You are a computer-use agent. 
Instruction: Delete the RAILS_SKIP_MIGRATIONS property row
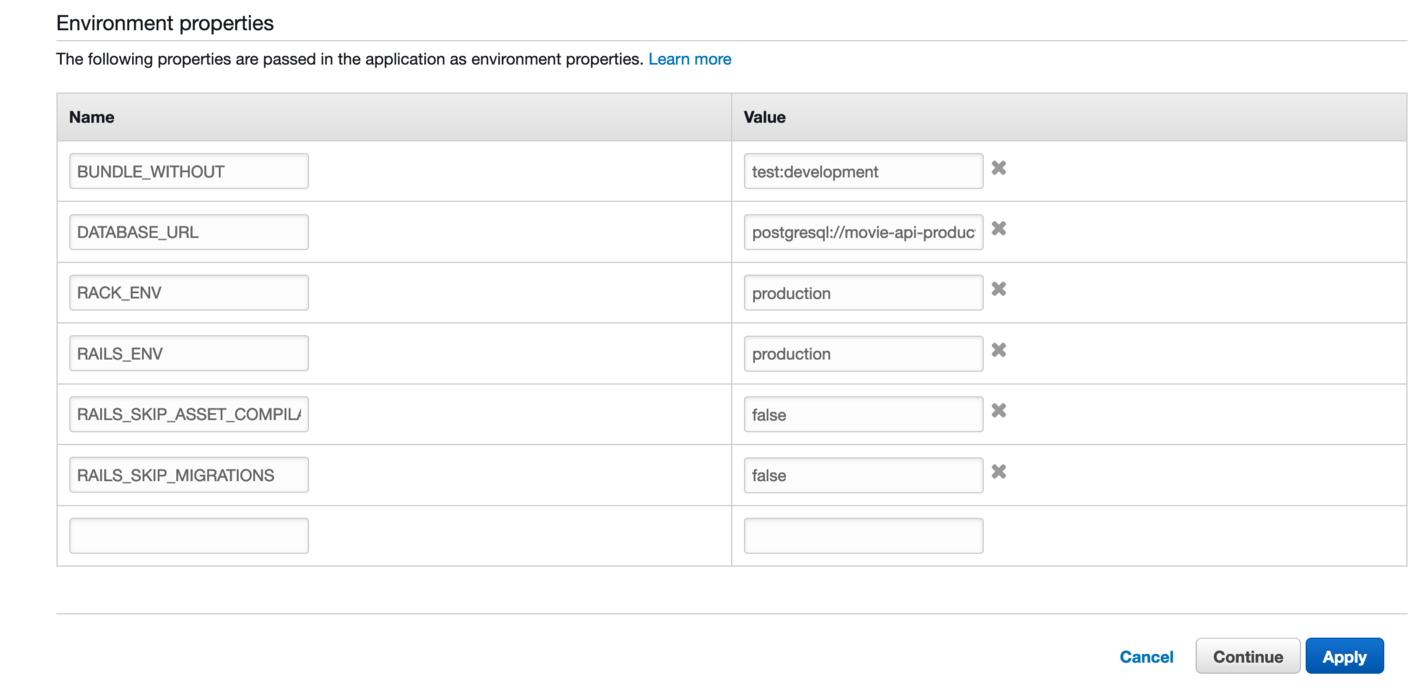click(x=998, y=472)
